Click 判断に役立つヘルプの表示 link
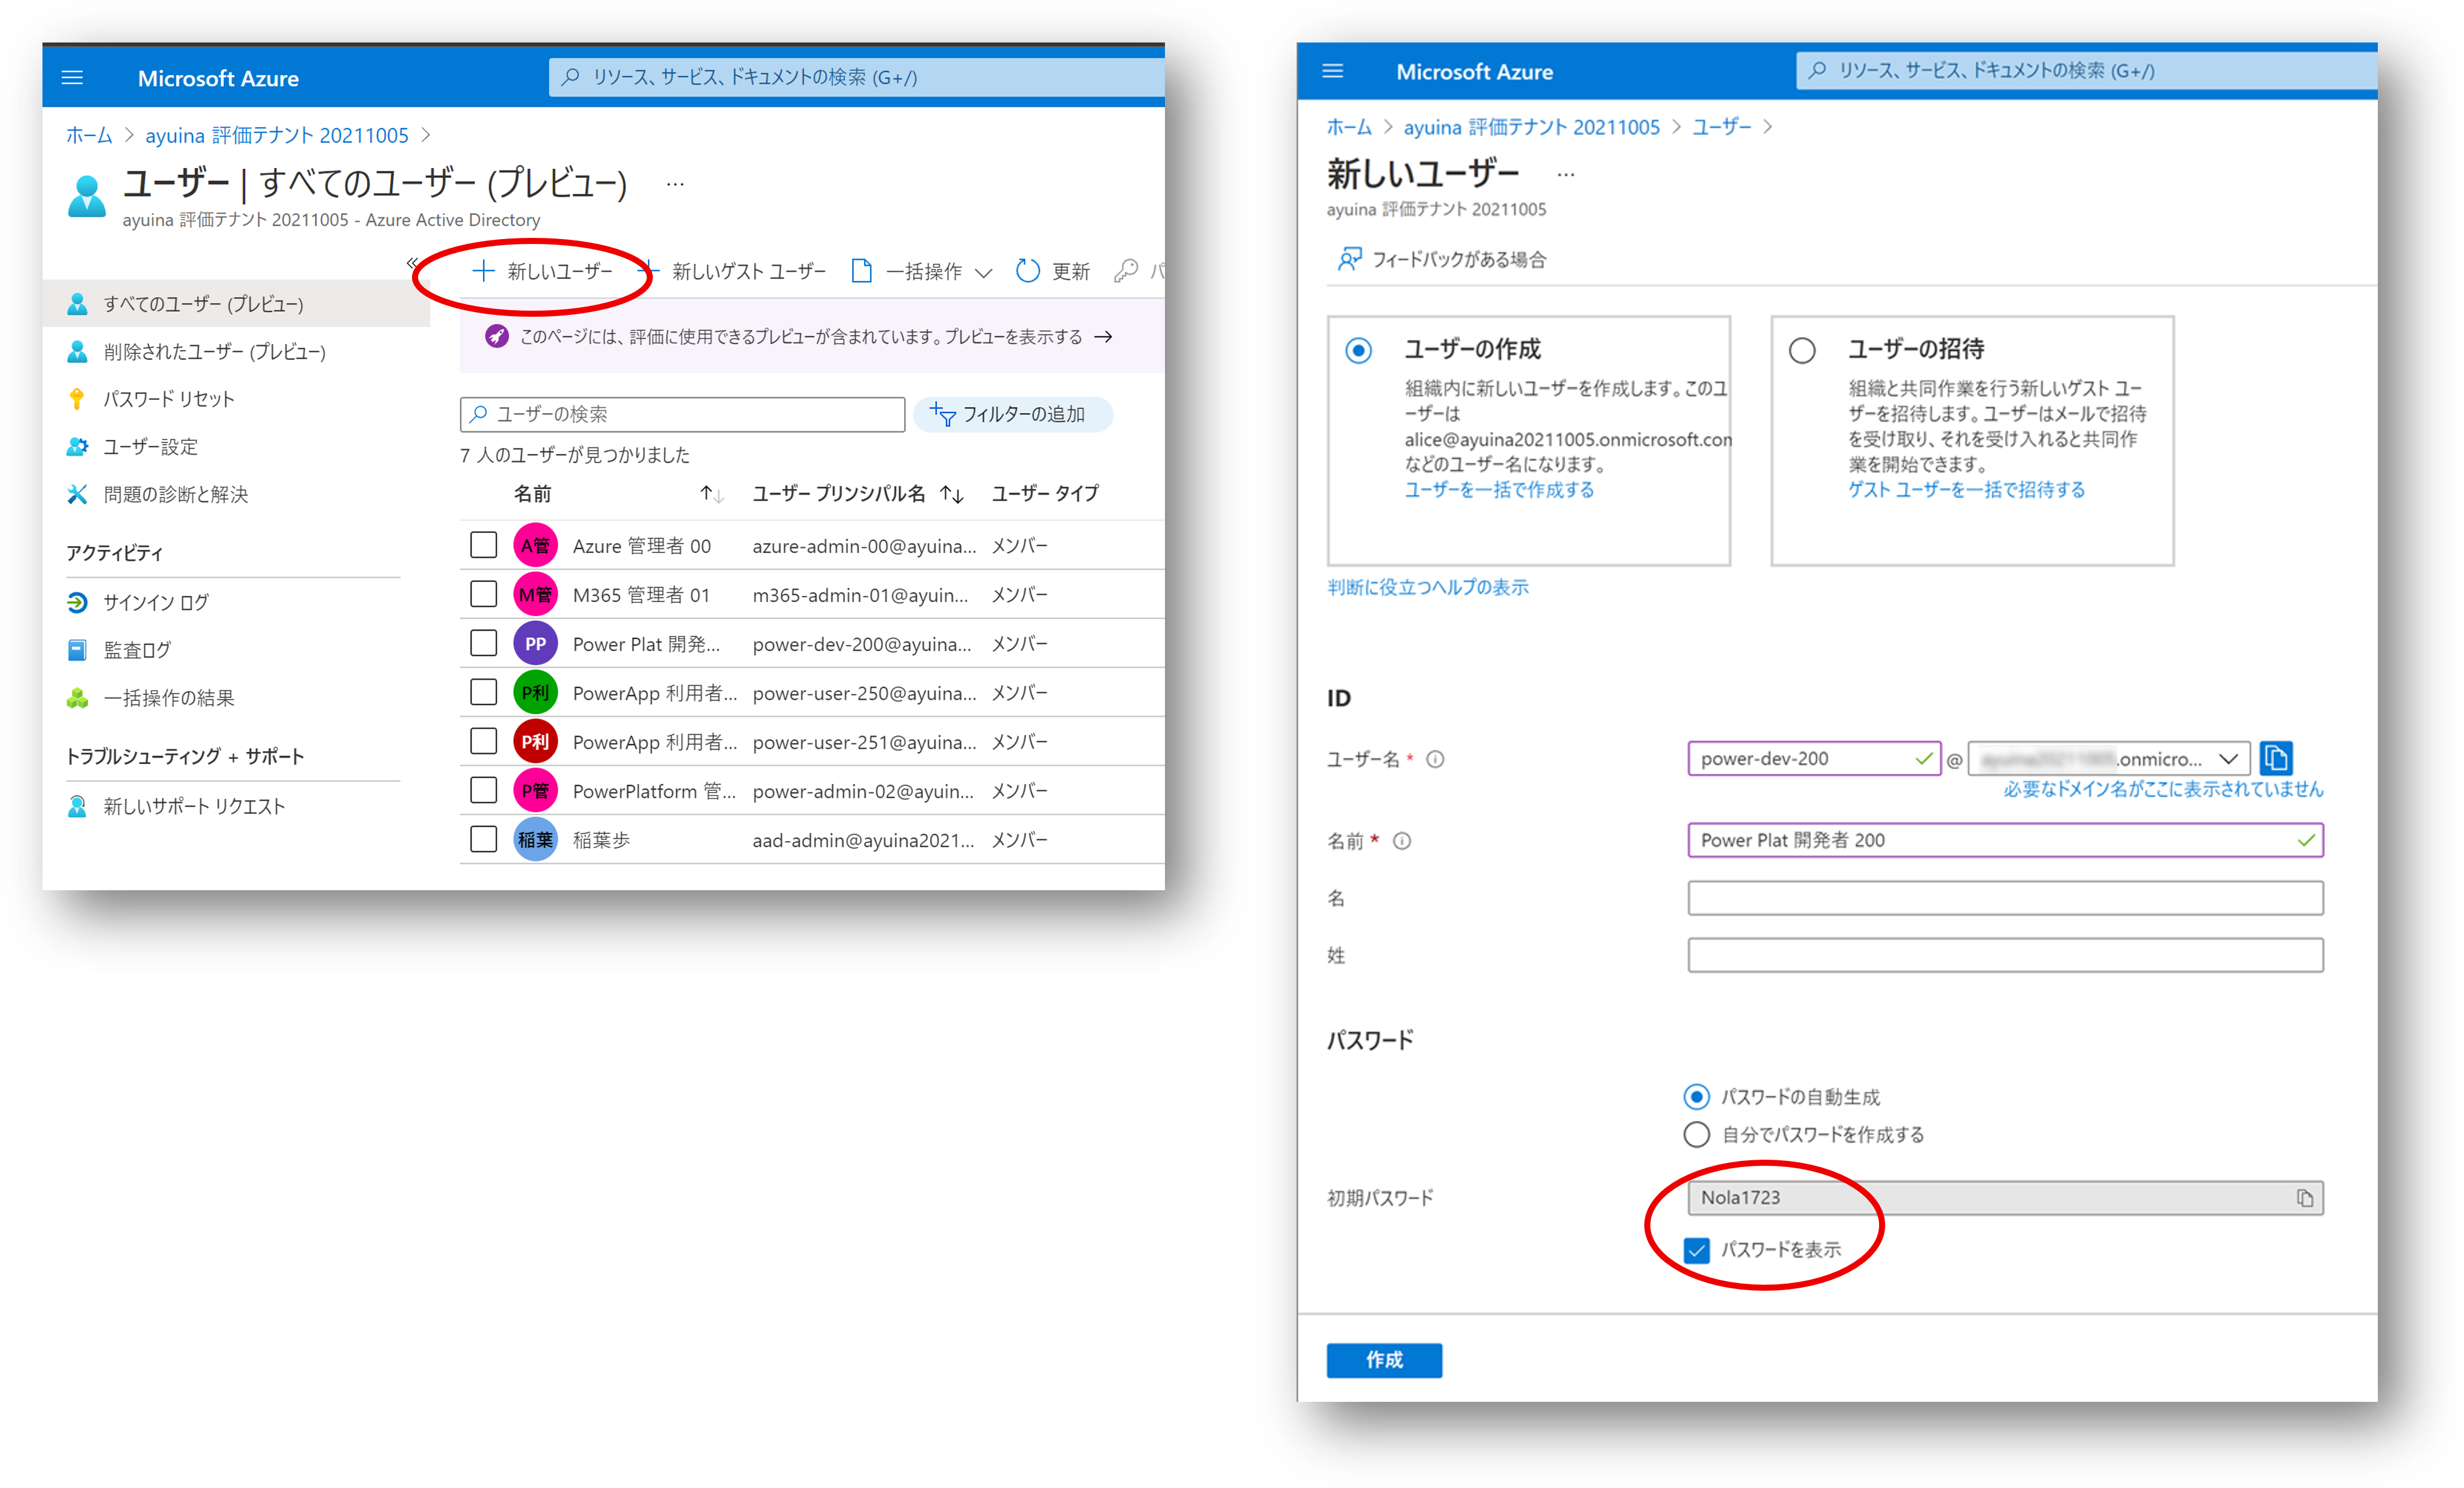 [x=1427, y=588]
